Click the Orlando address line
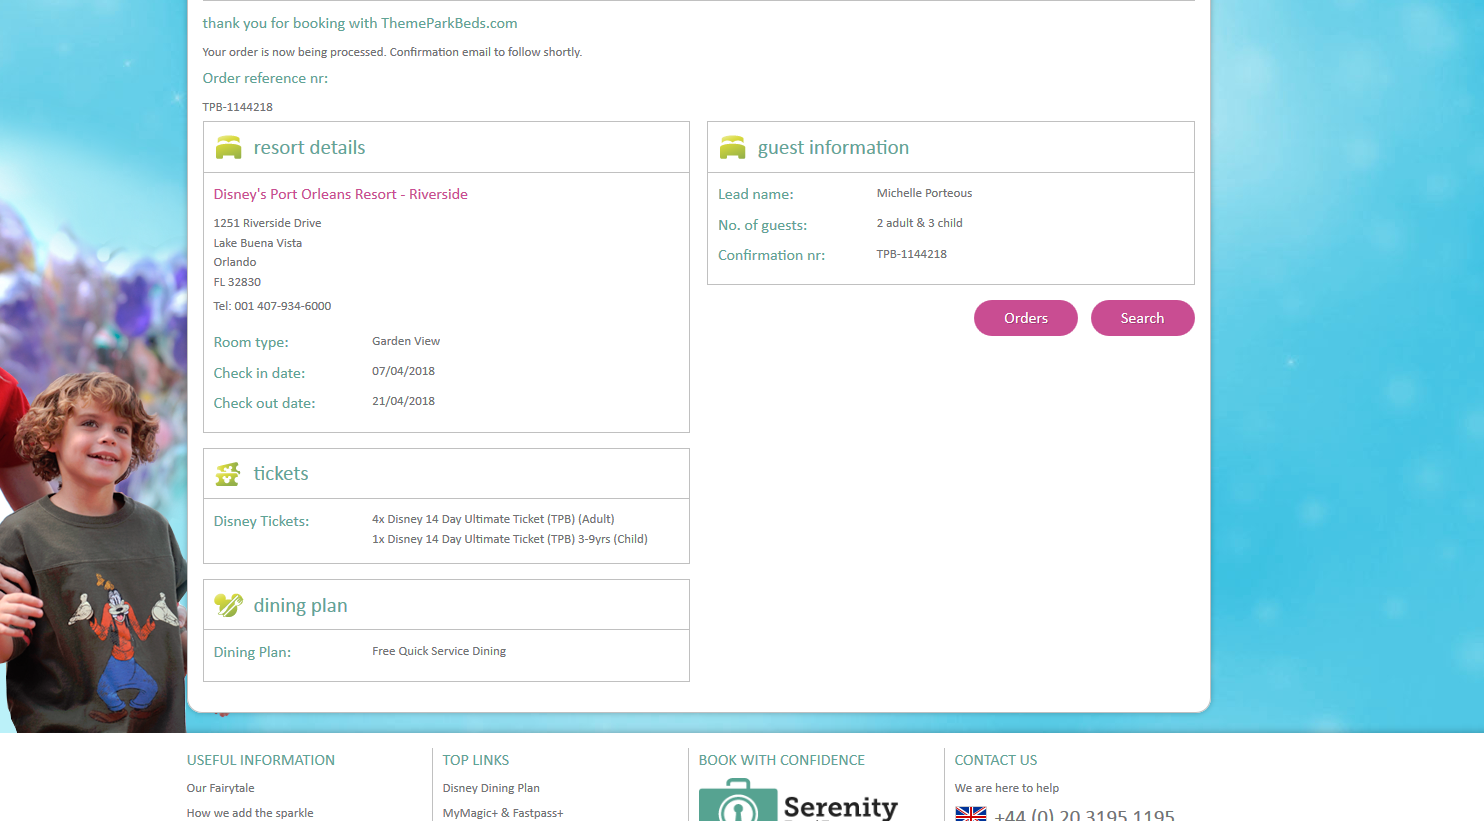Image resolution: width=1484 pixels, height=821 pixels. coord(234,262)
